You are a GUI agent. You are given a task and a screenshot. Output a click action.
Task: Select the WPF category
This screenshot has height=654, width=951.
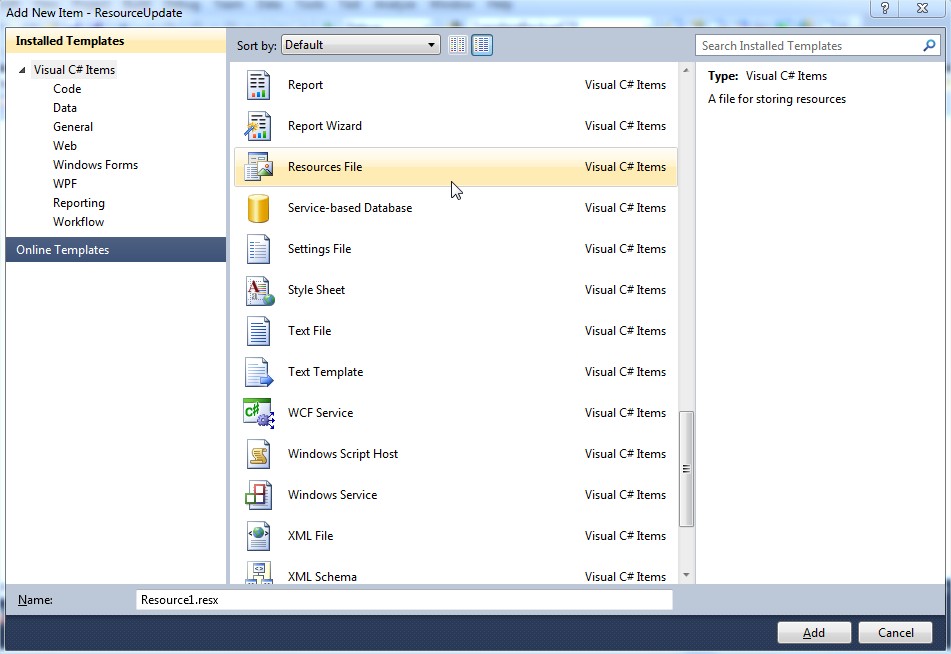tap(65, 184)
